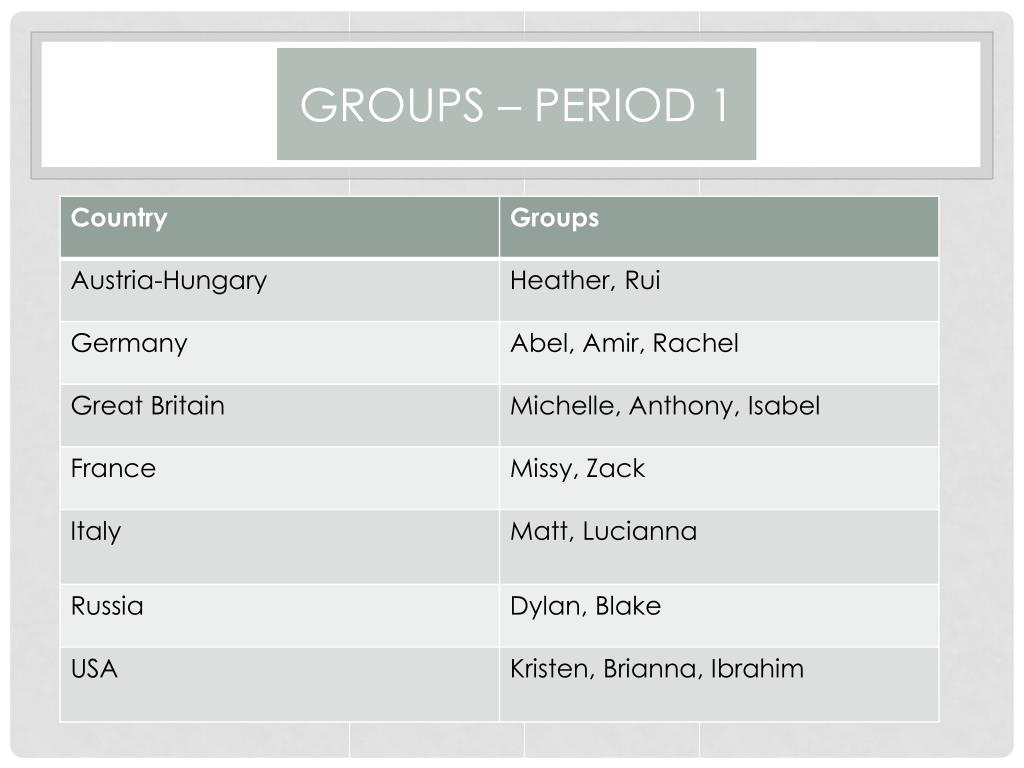
Task: Select the Russia cell
Action: tap(280, 616)
